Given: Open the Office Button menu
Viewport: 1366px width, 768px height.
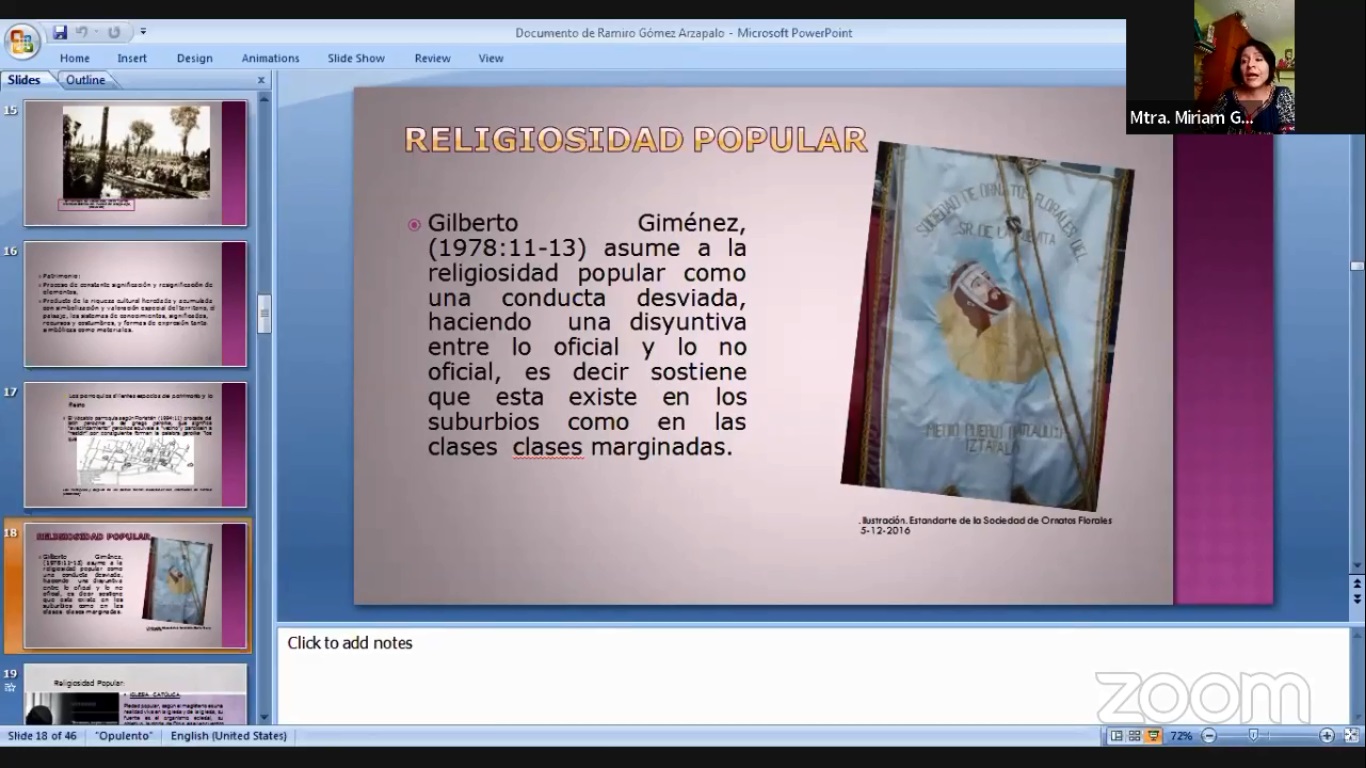Looking at the screenshot, I should (x=21, y=42).
